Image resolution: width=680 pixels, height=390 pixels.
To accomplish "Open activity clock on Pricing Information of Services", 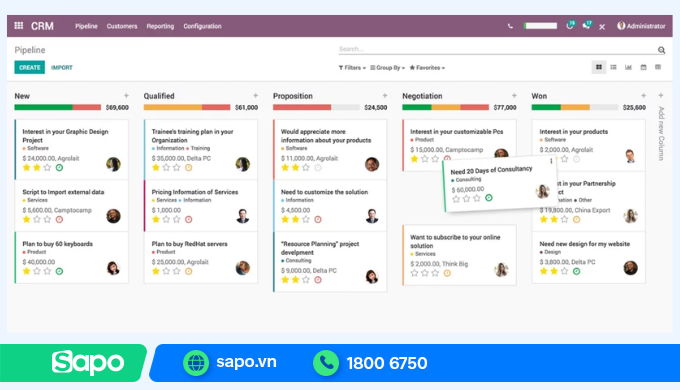I will [189, 220].
